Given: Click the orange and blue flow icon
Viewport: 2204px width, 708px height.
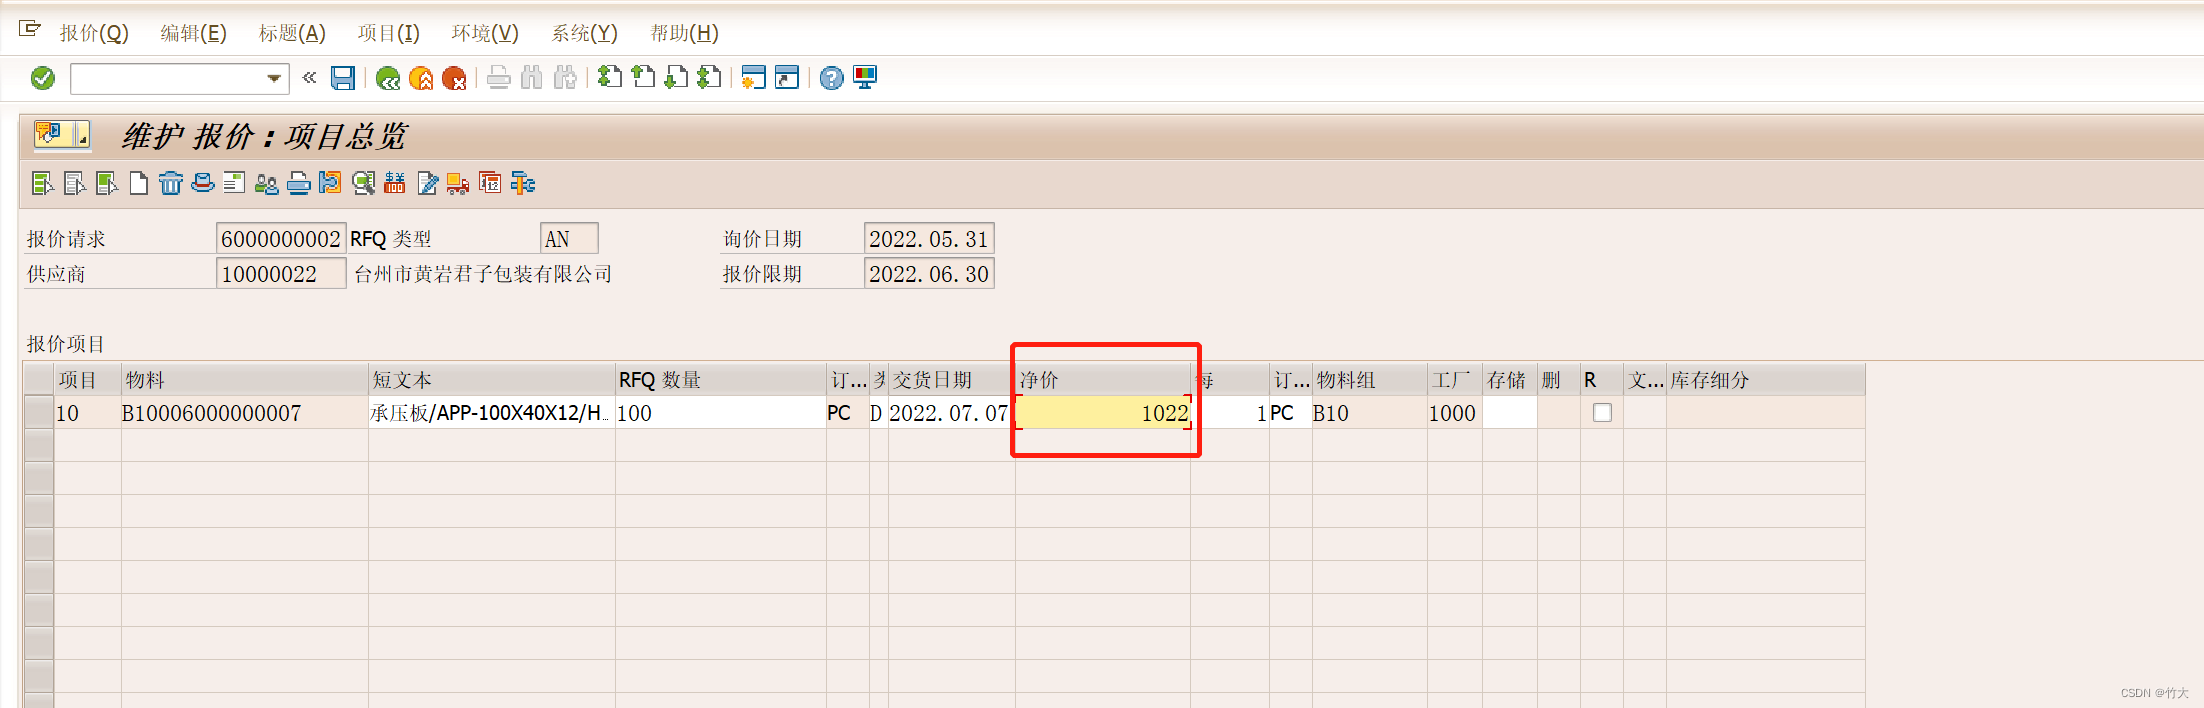Looking at the screenshot, I should point(330,182).
